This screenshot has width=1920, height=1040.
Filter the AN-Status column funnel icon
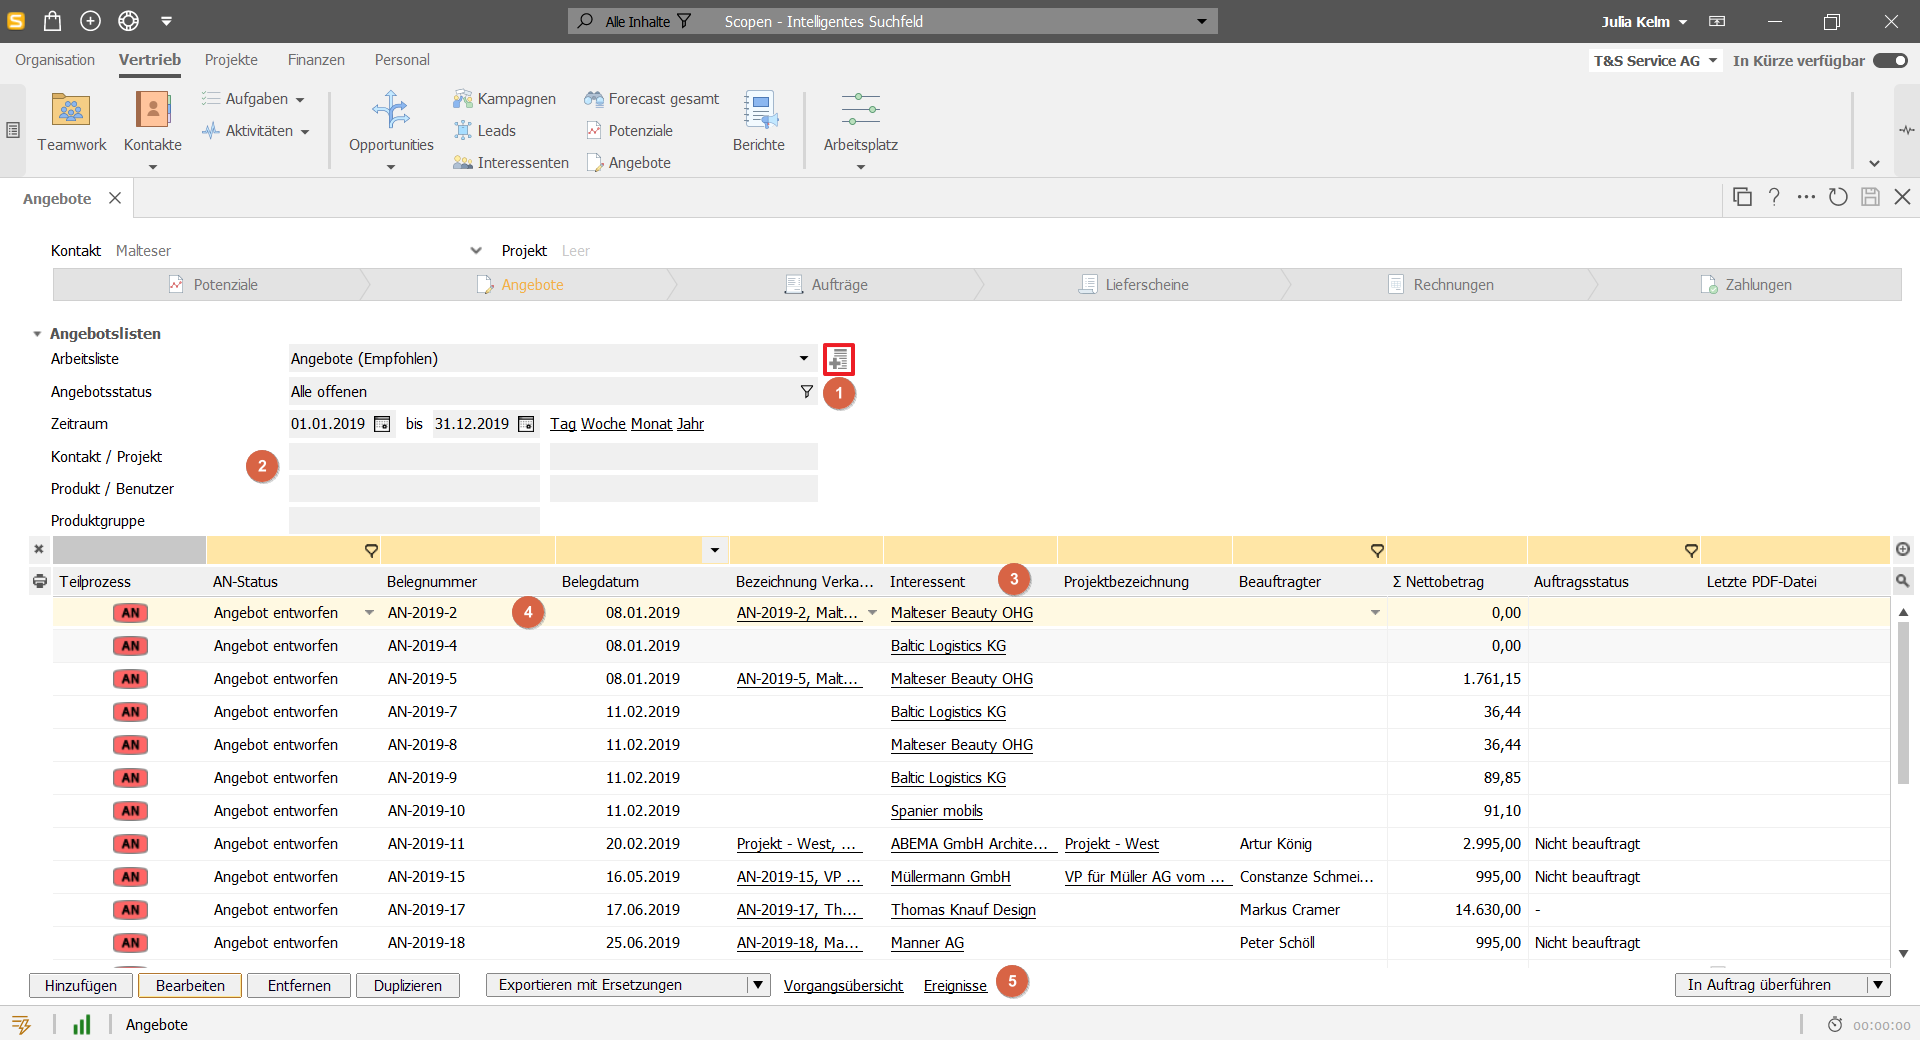coord(371,550)
